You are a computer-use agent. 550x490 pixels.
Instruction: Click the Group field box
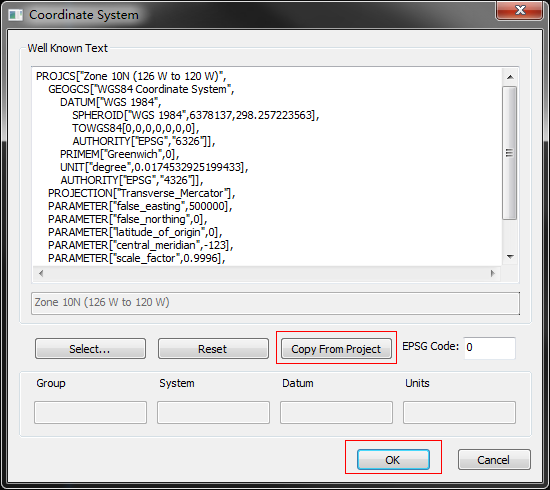click(90, 412)
